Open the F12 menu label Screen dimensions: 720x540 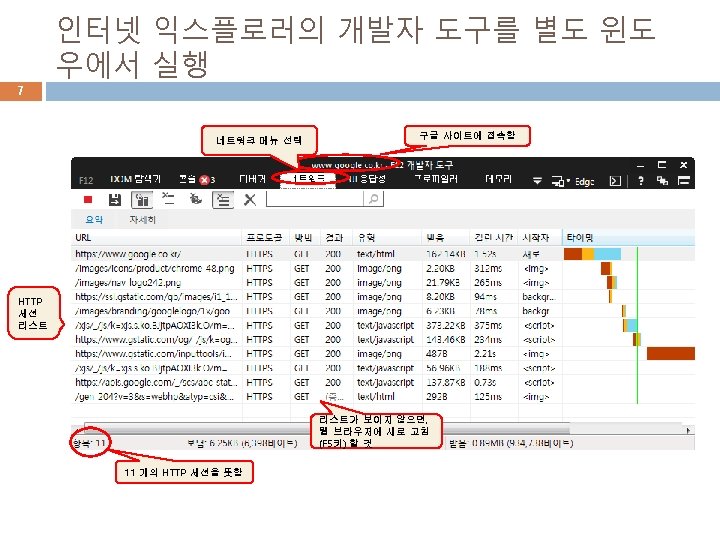point(86,180)
